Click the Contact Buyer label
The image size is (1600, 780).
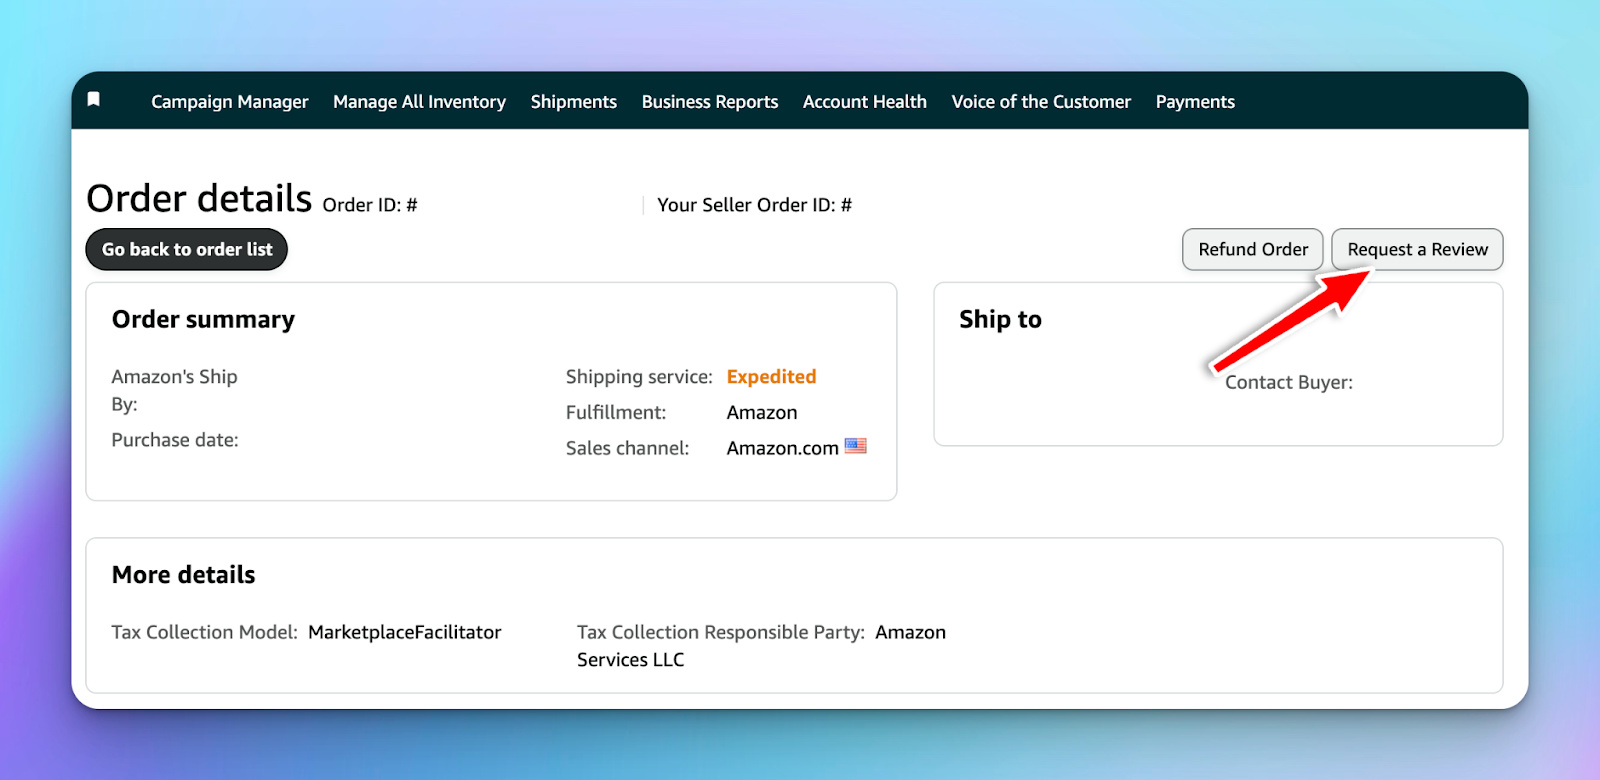tap(1288, 383)
